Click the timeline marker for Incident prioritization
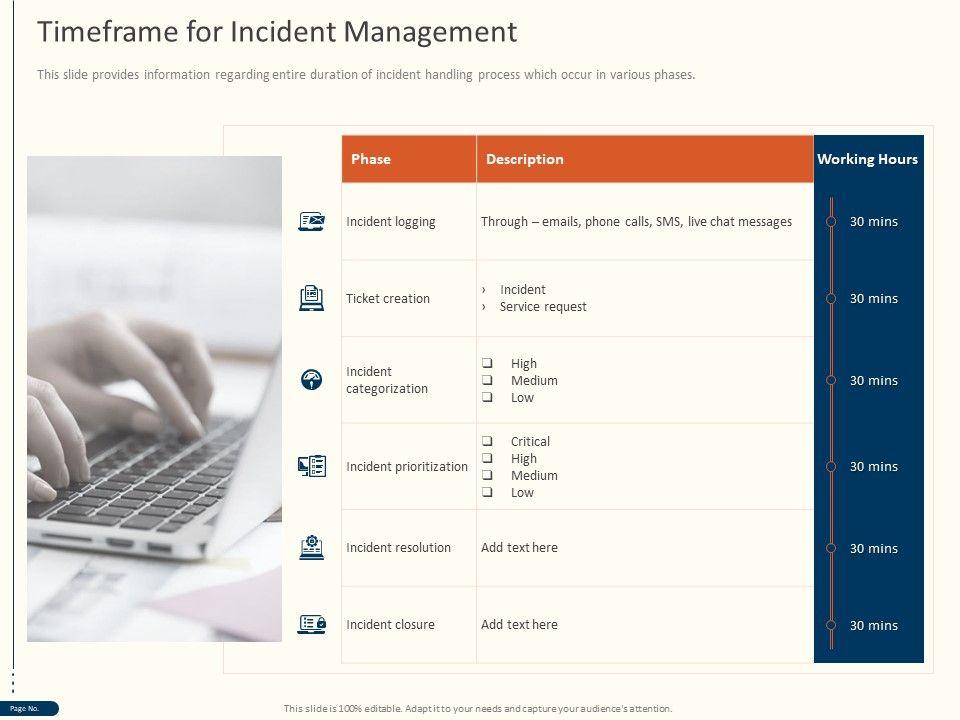 pyautogui.click(x=831, y=467)
